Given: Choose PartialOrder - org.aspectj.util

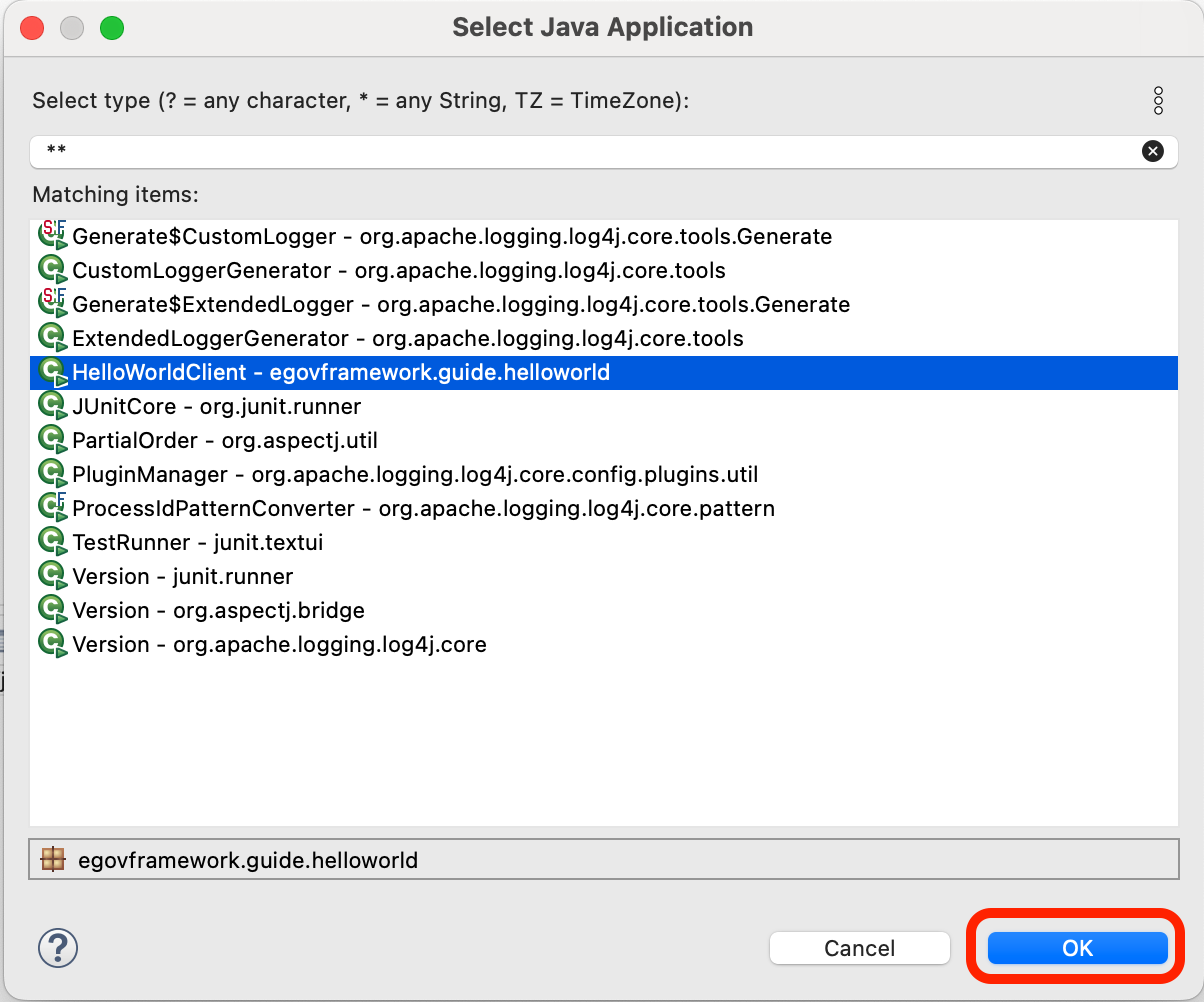Looking at the screenshot, I should pos(224,441).
